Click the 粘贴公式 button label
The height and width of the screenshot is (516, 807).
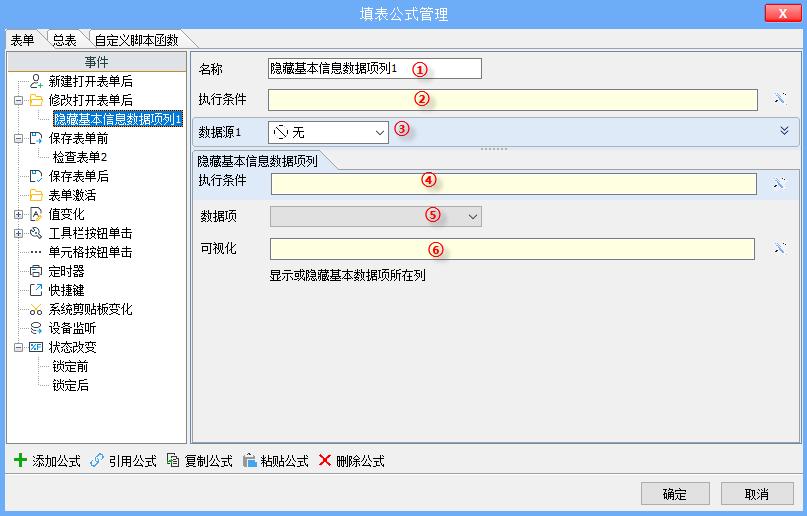tap(285, 461)
